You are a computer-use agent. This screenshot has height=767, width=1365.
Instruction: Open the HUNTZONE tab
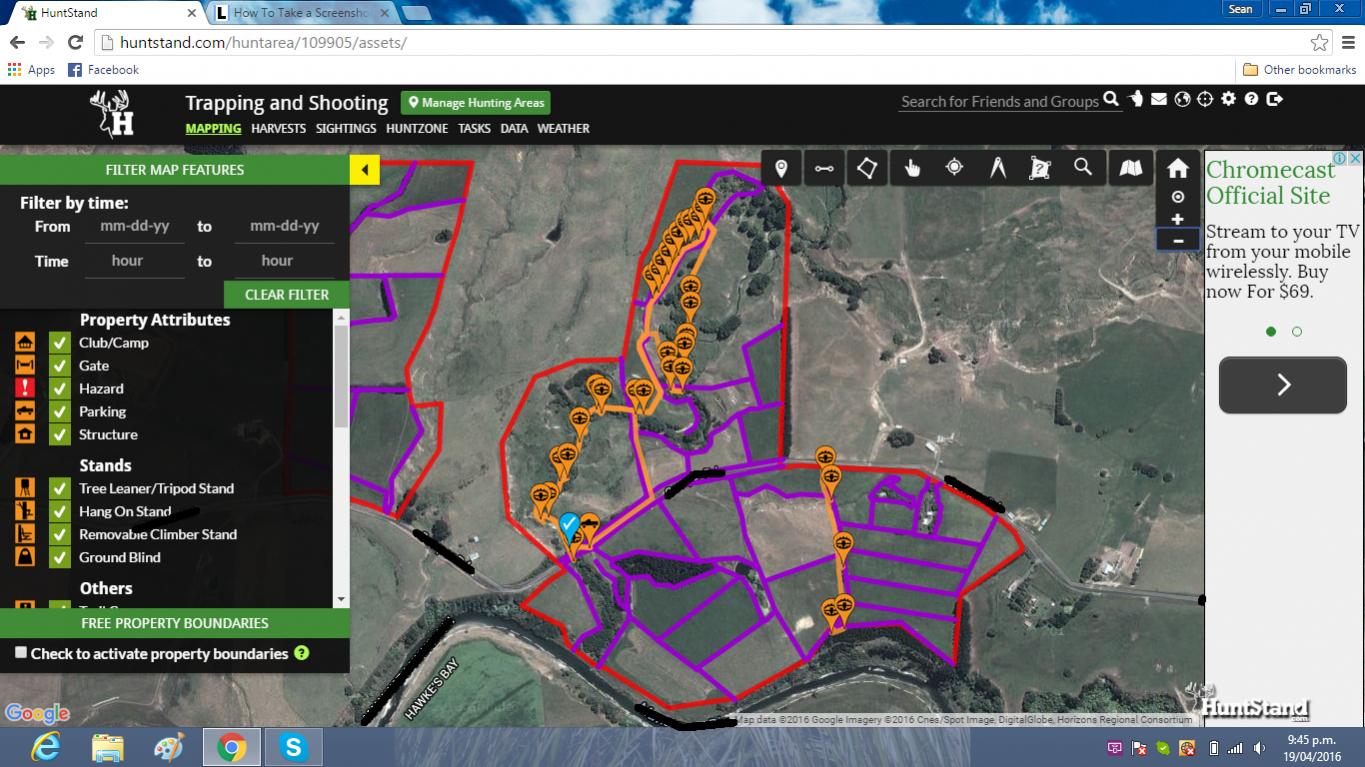[417, 128]
